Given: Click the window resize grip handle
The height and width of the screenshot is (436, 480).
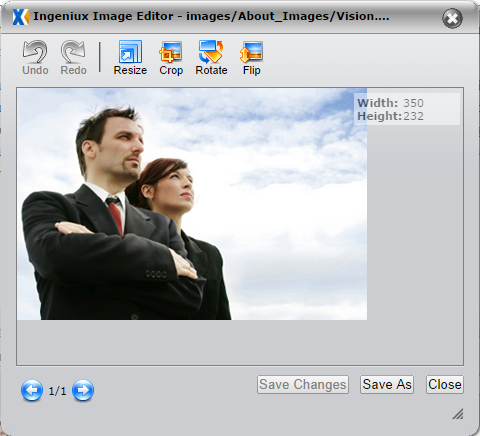Looking at the screenshot, I should click(458, 414).
